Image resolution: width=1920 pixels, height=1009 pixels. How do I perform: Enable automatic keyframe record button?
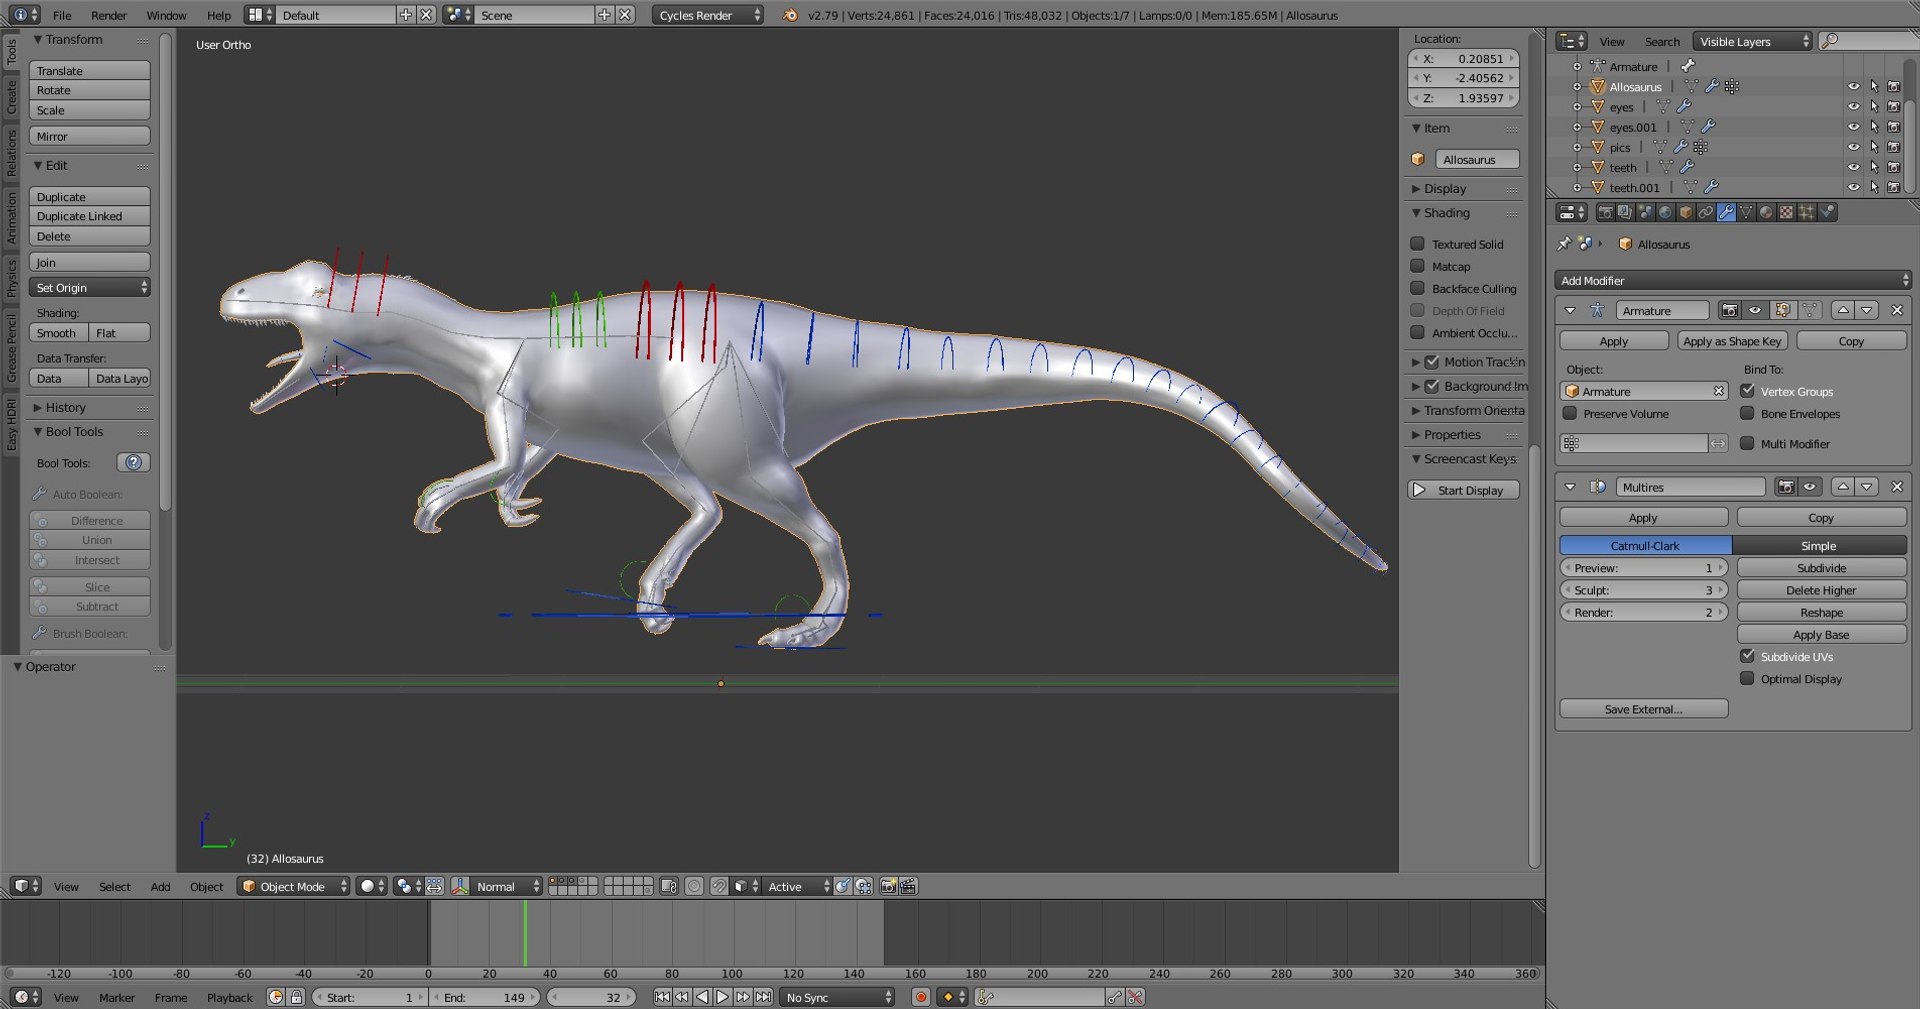(921, 997)
